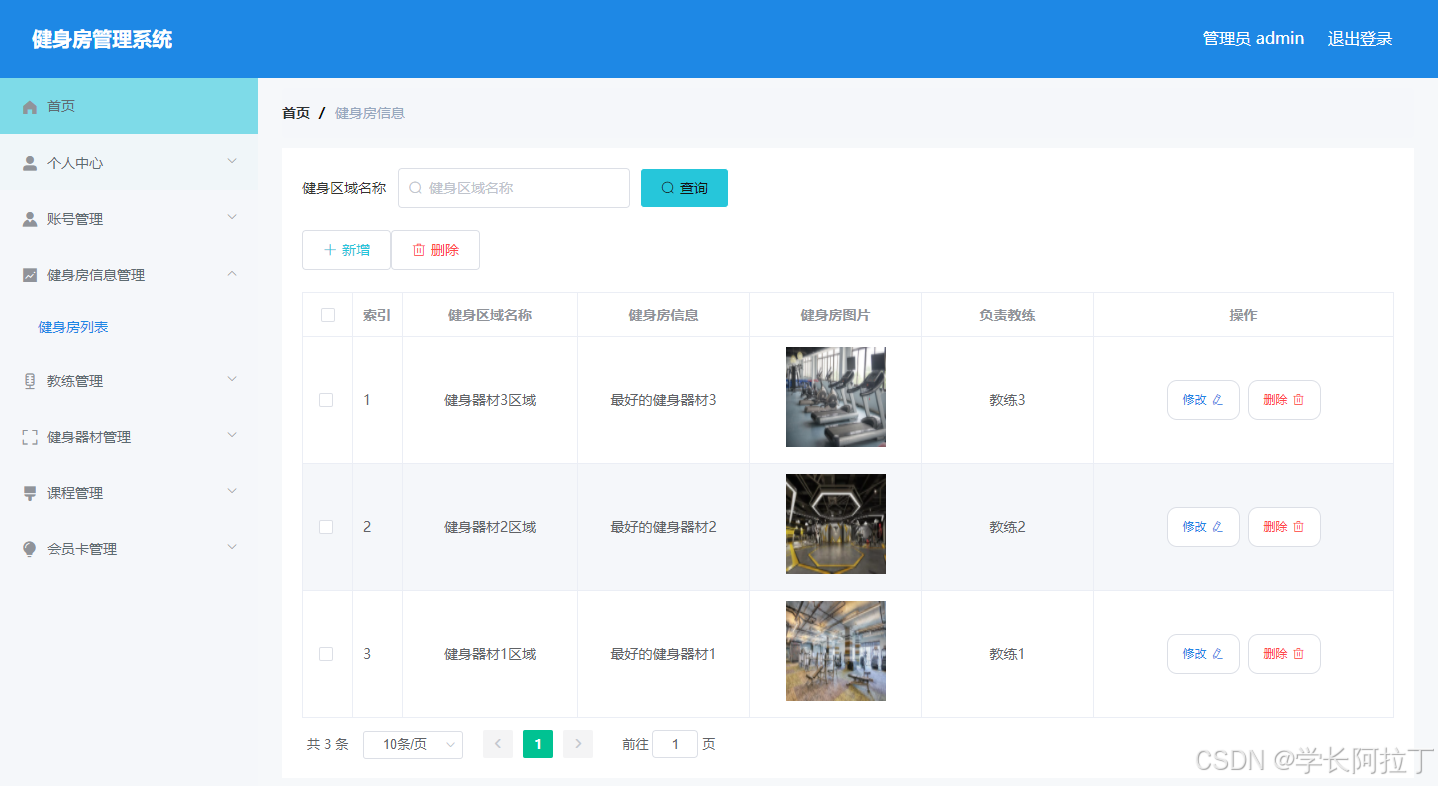Expand the 会员卡管理 menu chevron
The width and height of the screenshot is (1438, 786).
click(x=231, y=547)
